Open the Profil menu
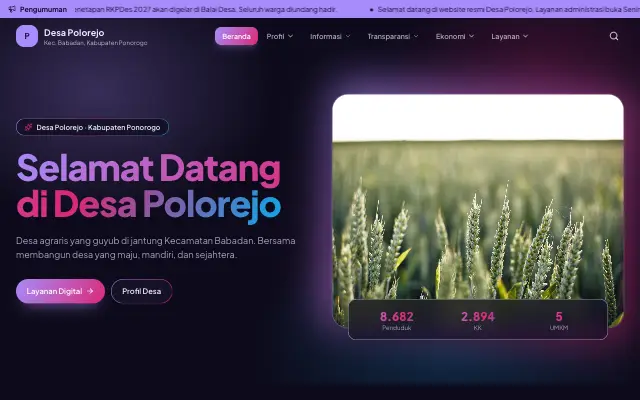 [280, 36]
